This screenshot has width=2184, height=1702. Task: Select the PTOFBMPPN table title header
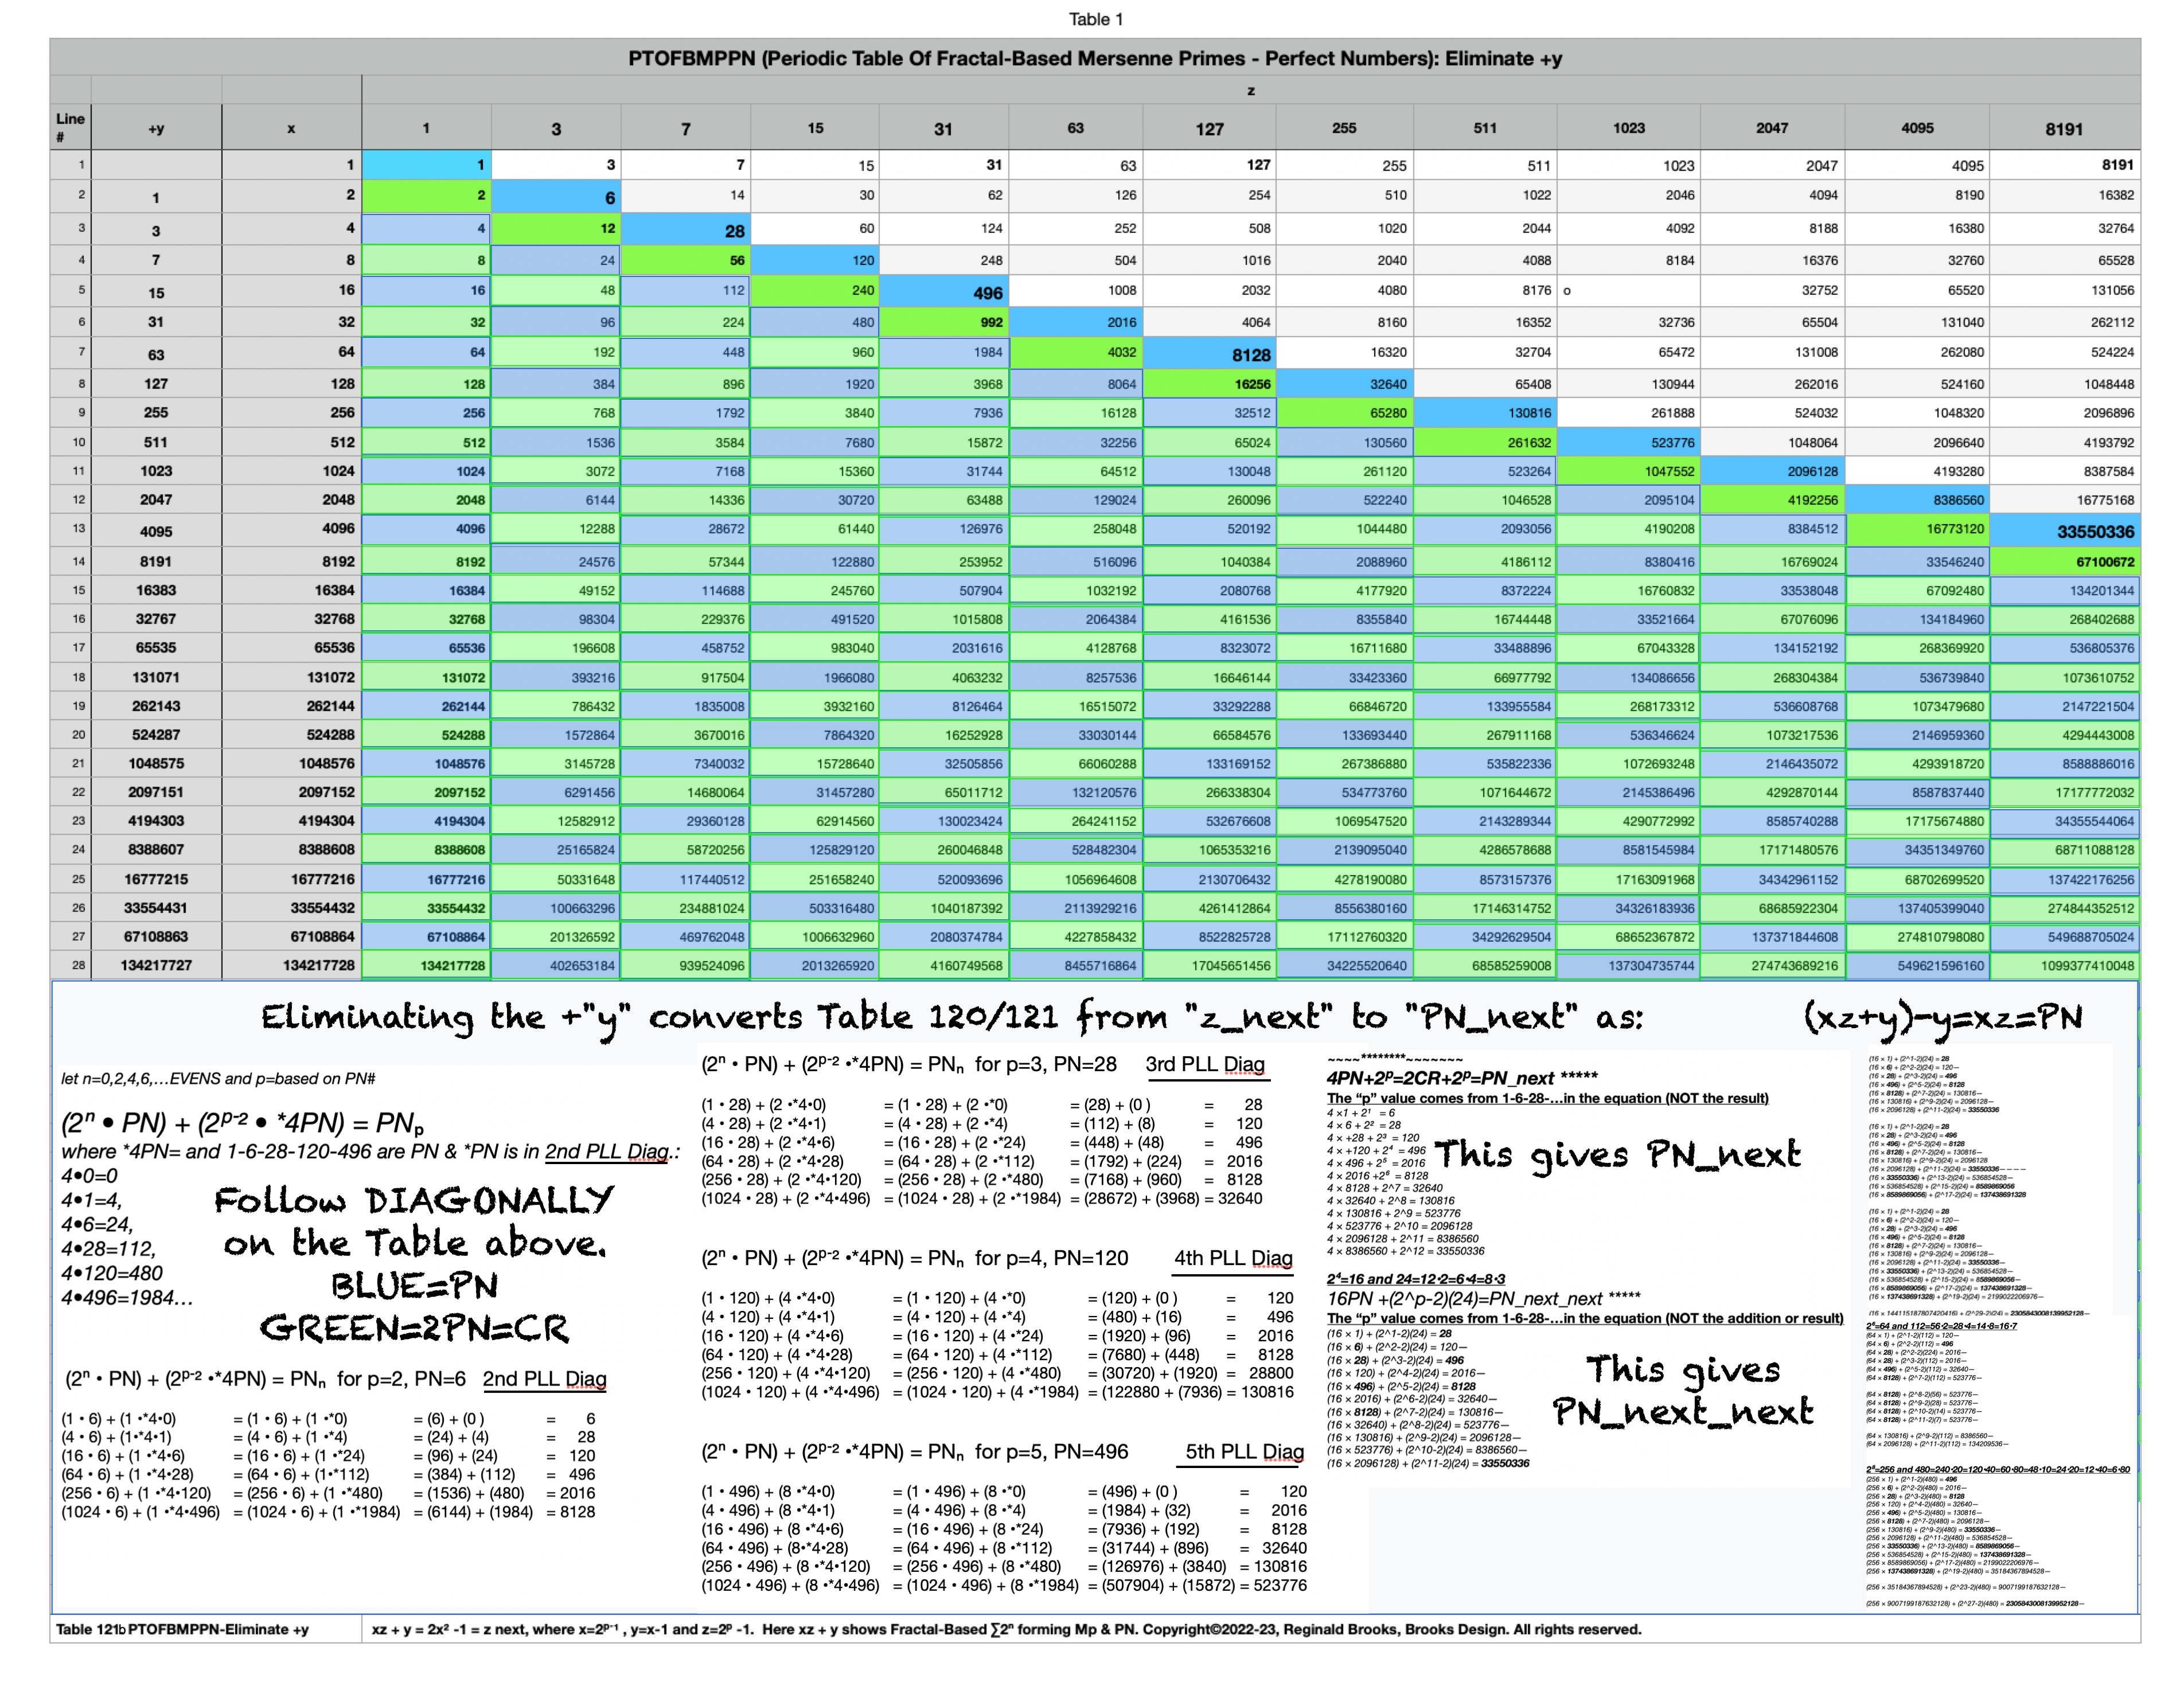point(1095,59)
